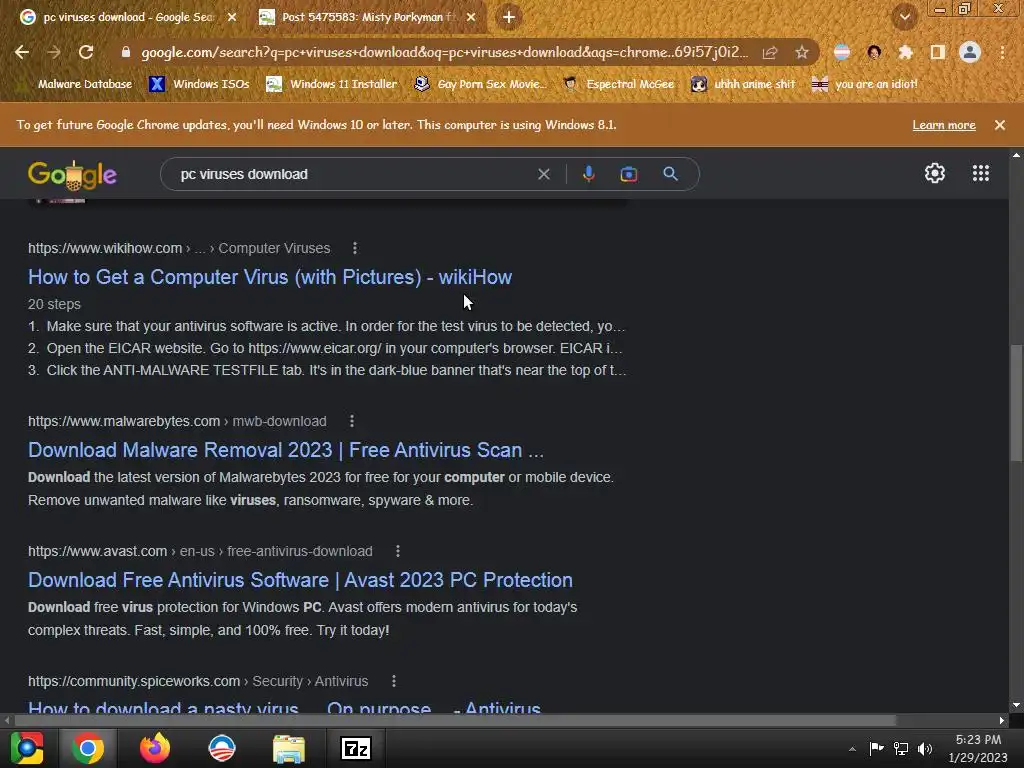Click Learn more in update banner
This screenshot has height=768, width=1024.
(944, 125)
